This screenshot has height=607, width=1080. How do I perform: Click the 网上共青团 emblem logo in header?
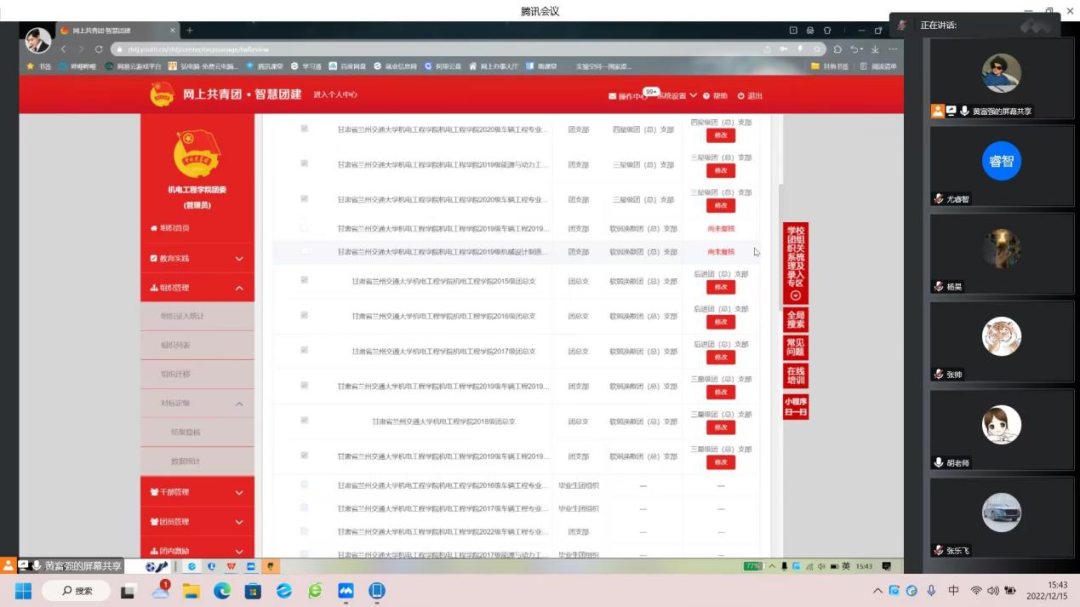coord(162,95)
